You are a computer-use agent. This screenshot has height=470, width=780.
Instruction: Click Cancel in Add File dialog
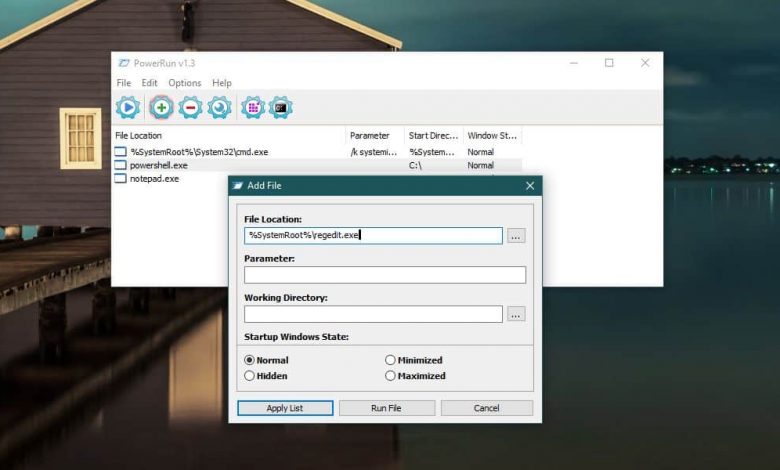click(487, 408)
